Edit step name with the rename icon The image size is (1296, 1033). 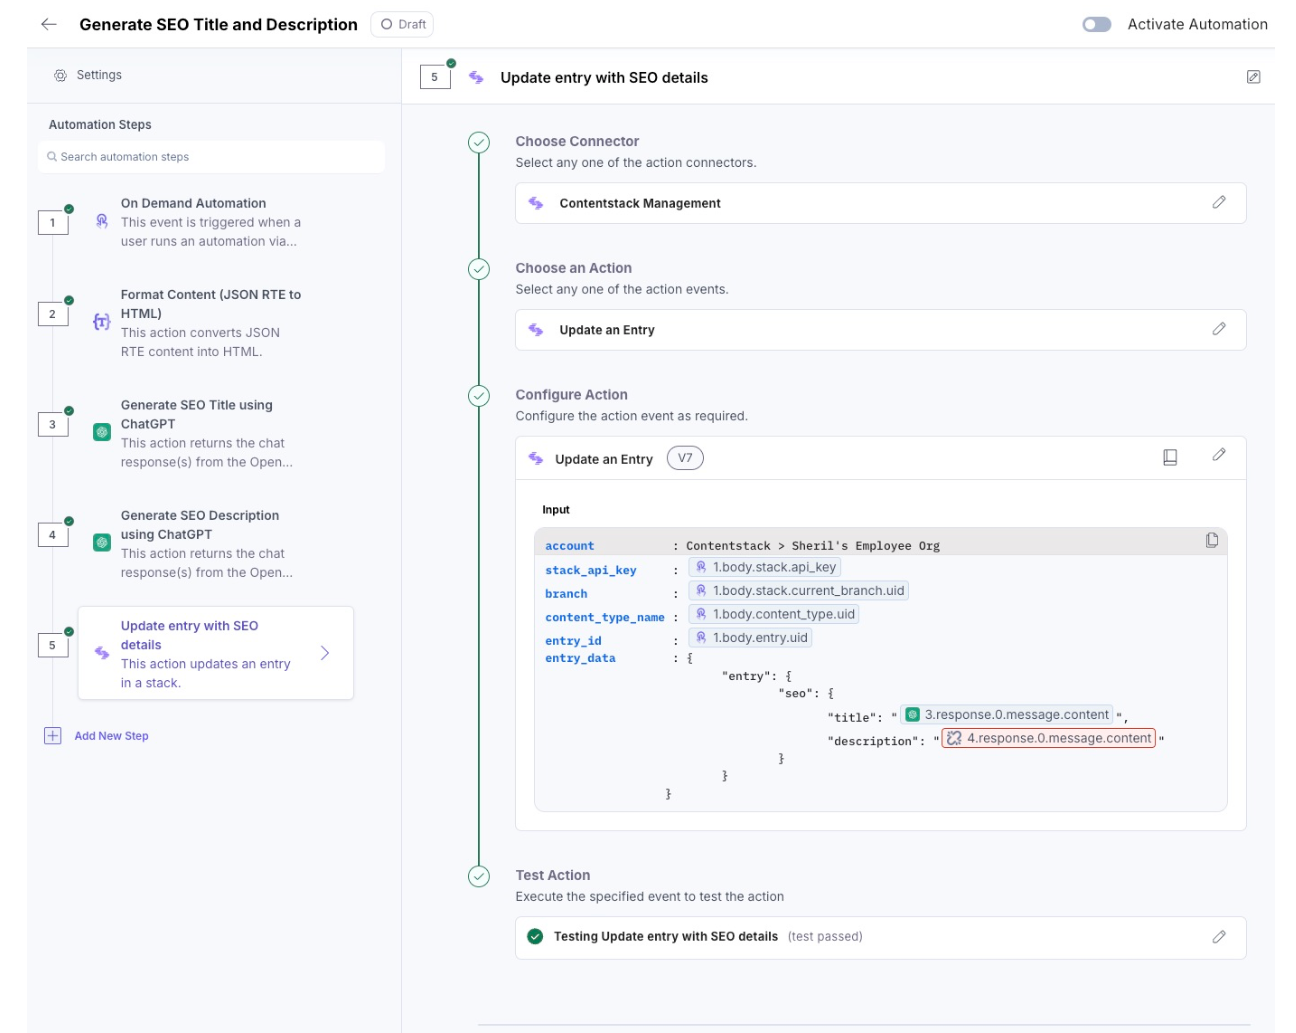tap(1253, 77)
